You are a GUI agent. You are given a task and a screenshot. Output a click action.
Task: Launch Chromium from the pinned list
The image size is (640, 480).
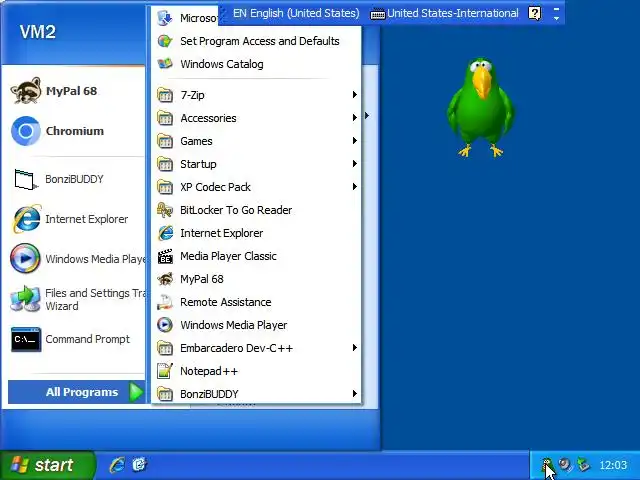26,131
